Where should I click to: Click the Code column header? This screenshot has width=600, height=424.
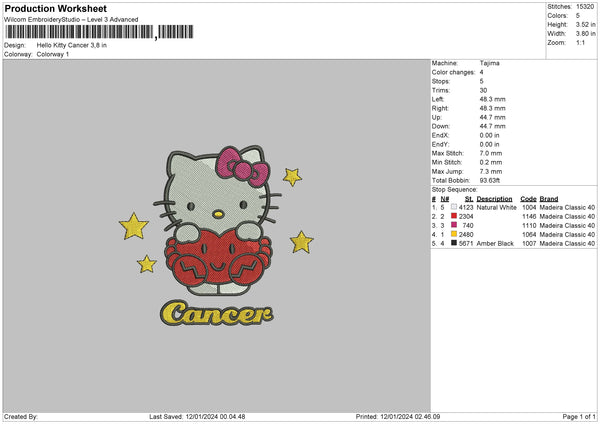point(528,198)
